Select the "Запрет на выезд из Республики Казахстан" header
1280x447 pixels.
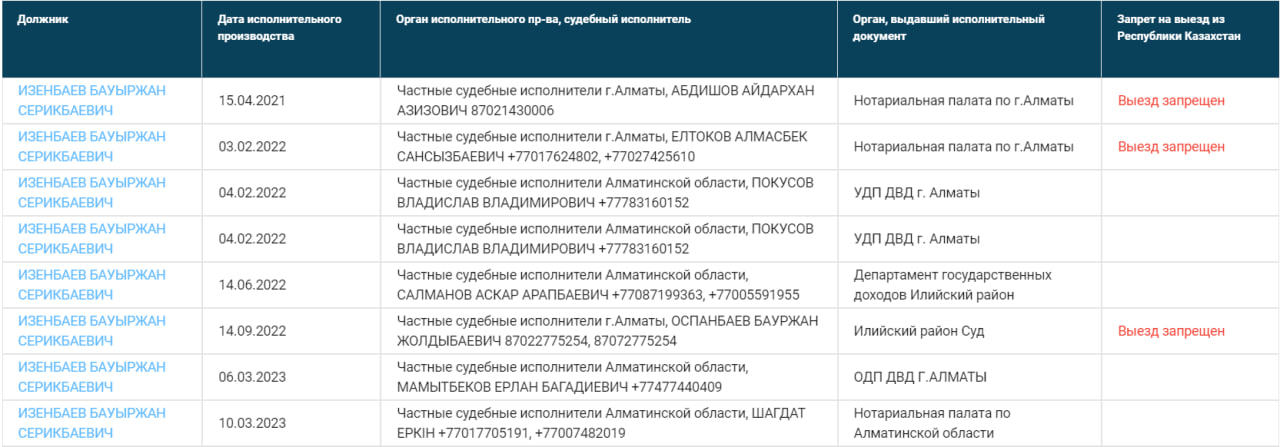click(1179, 27)
